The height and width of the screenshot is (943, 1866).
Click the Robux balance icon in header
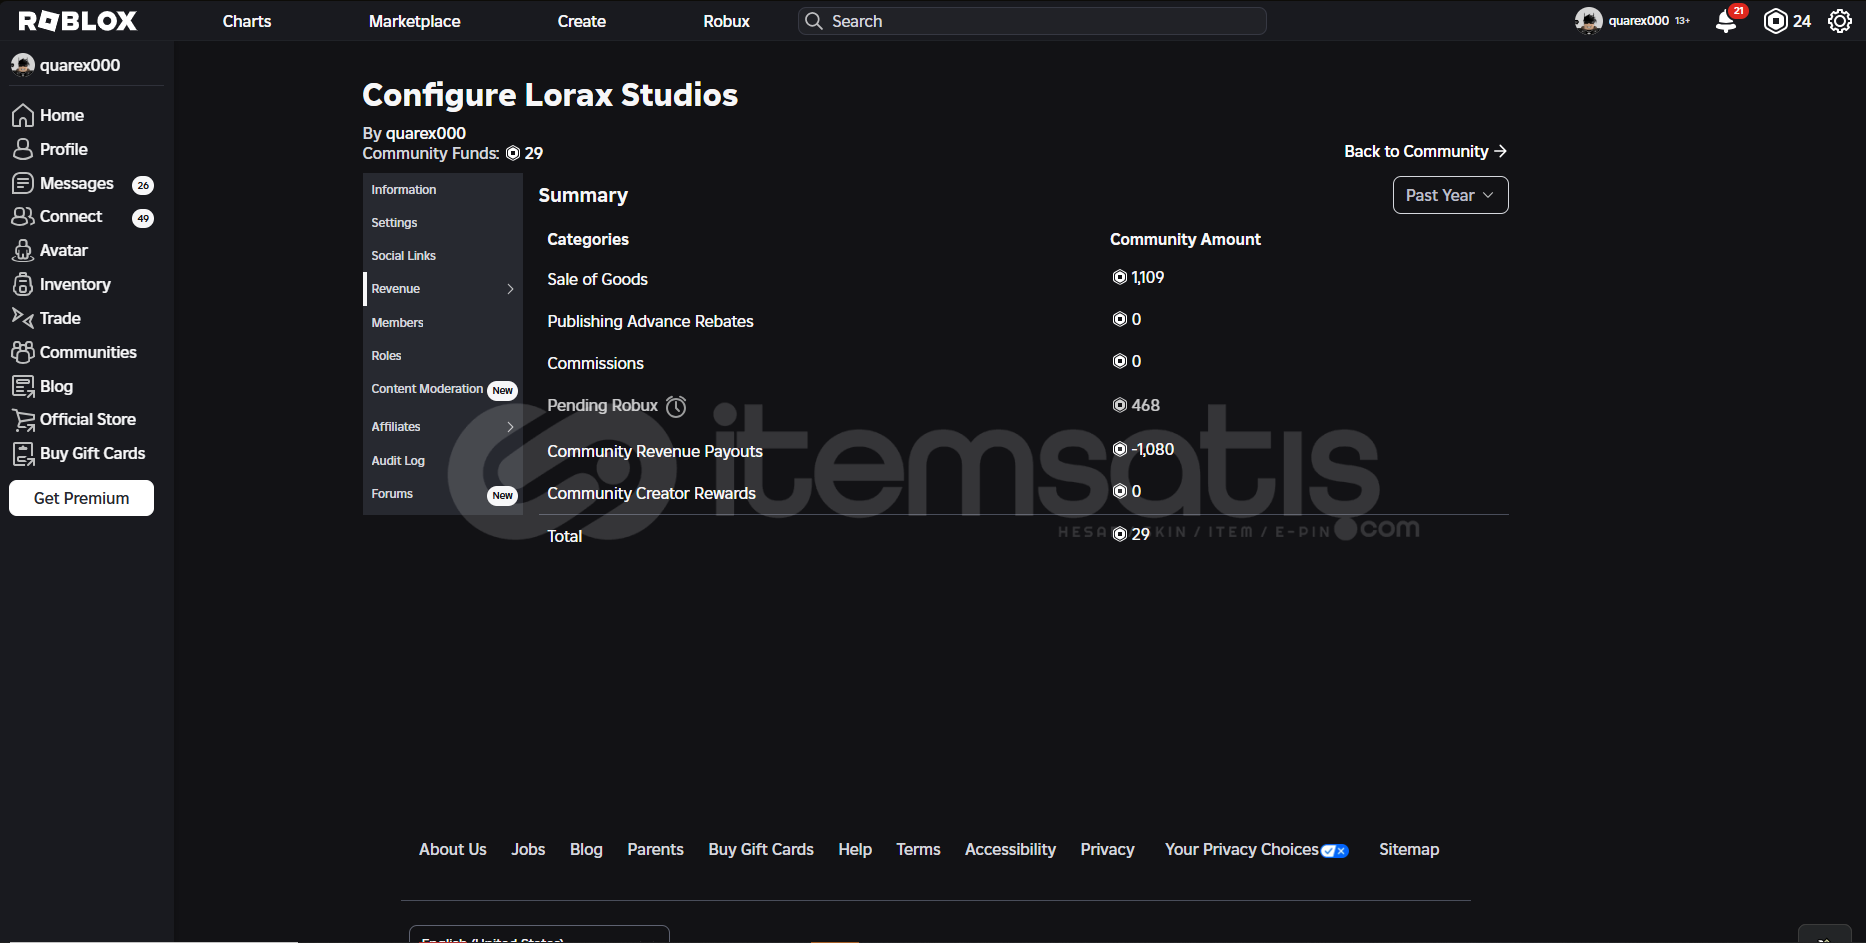(1775, 21)
